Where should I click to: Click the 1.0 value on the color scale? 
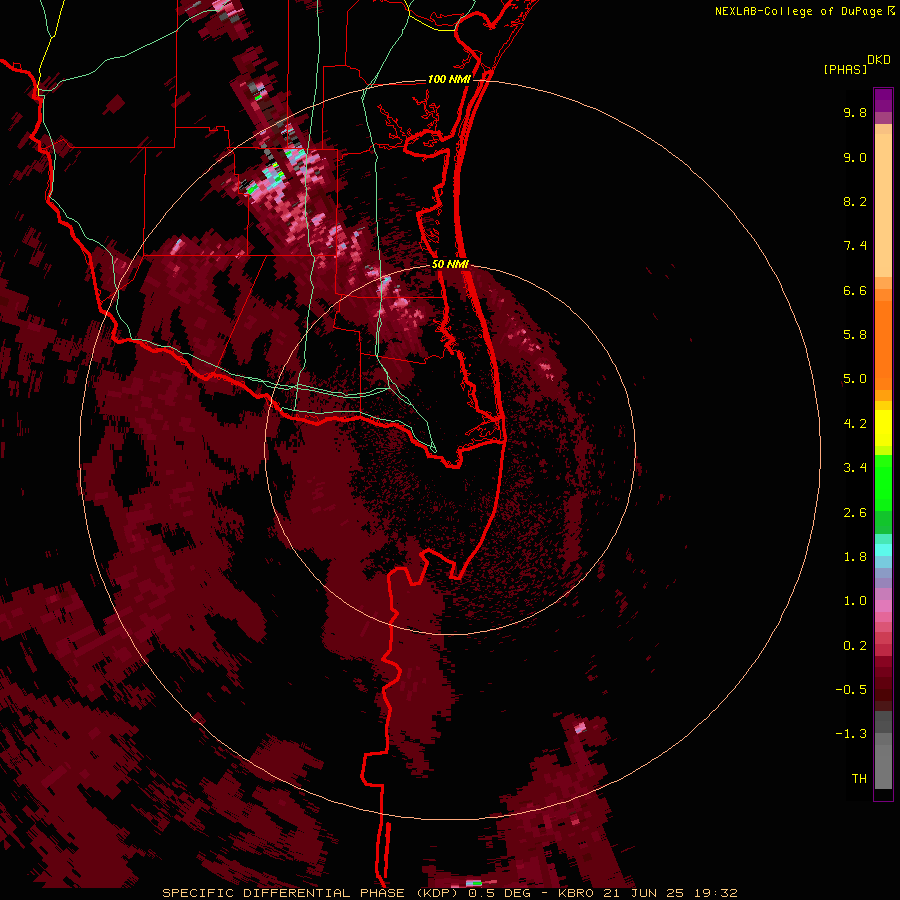[x=855, y=601]
